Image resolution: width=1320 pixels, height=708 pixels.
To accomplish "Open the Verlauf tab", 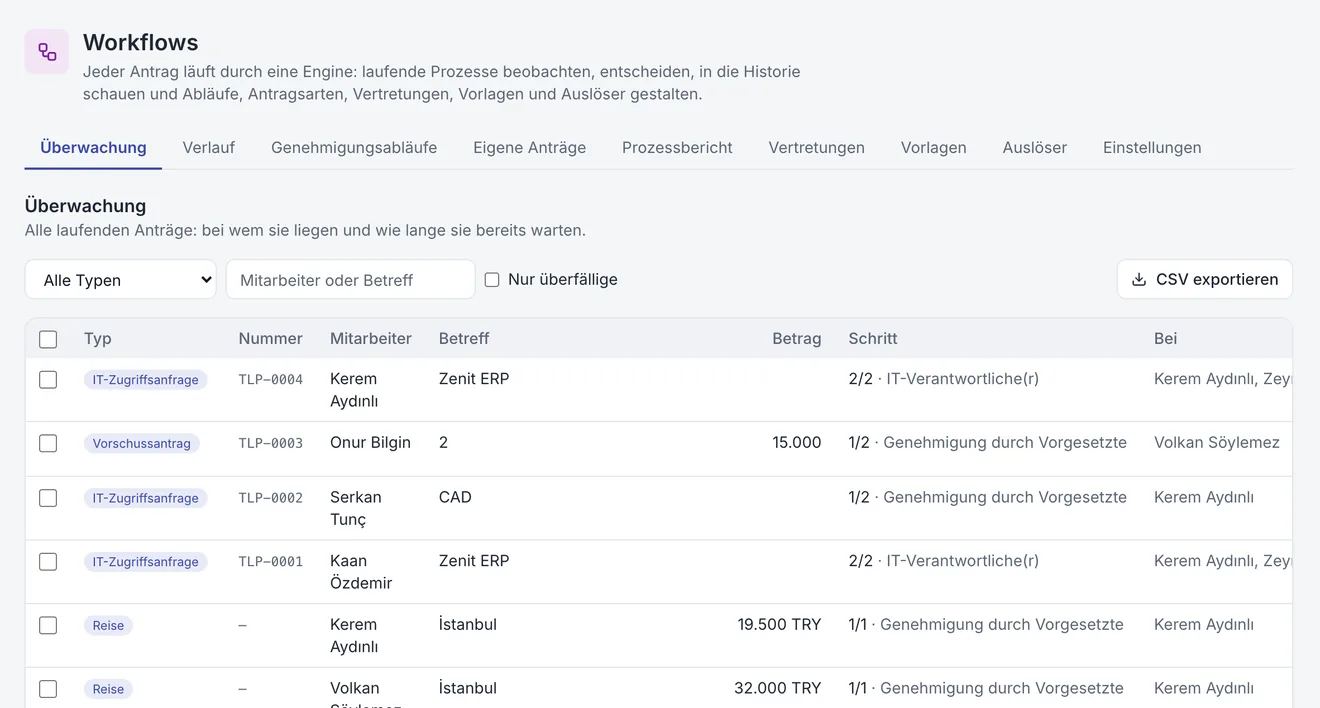I will (209, 148).
